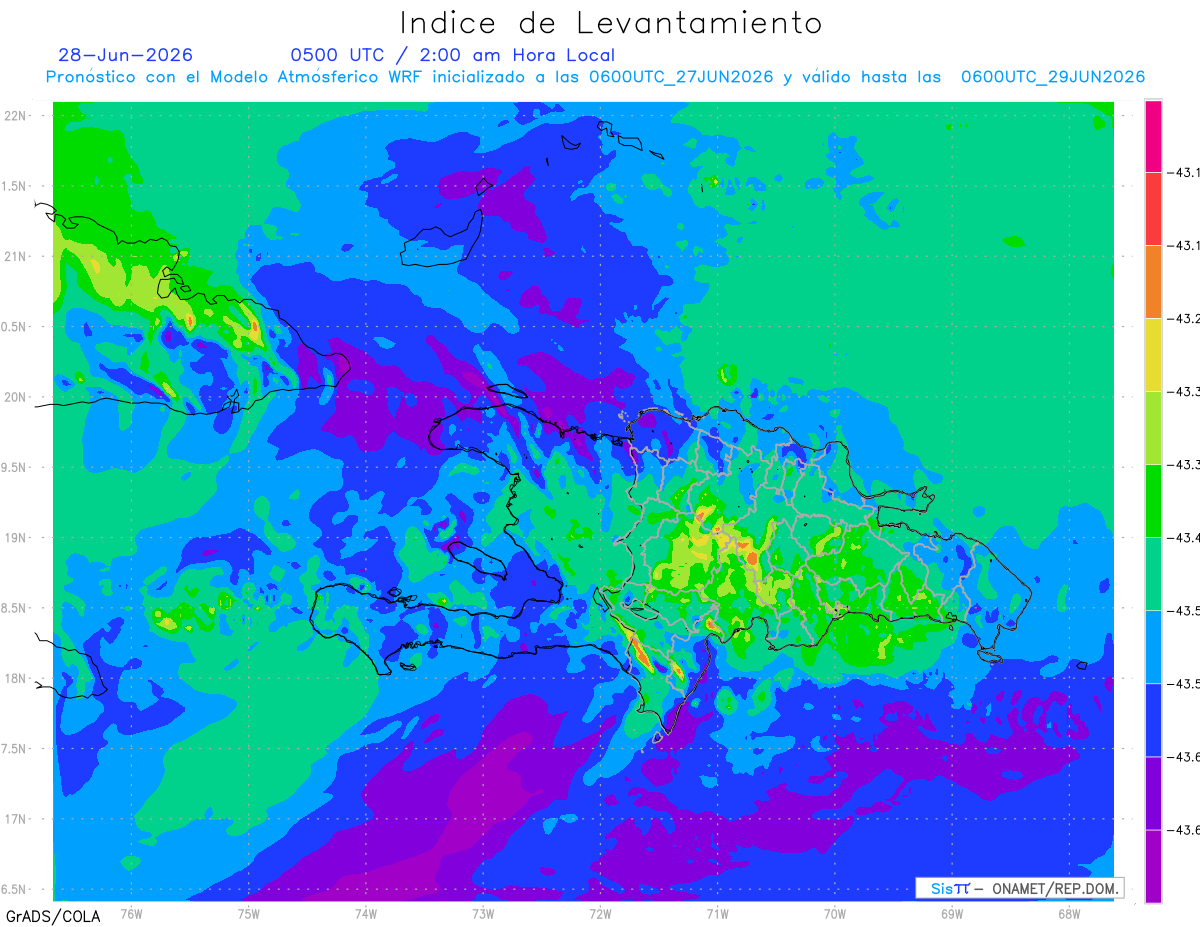The image size is (1200, 927).
Task: Click the -43.2 legend value
Action: click(x=1185, y=319)
